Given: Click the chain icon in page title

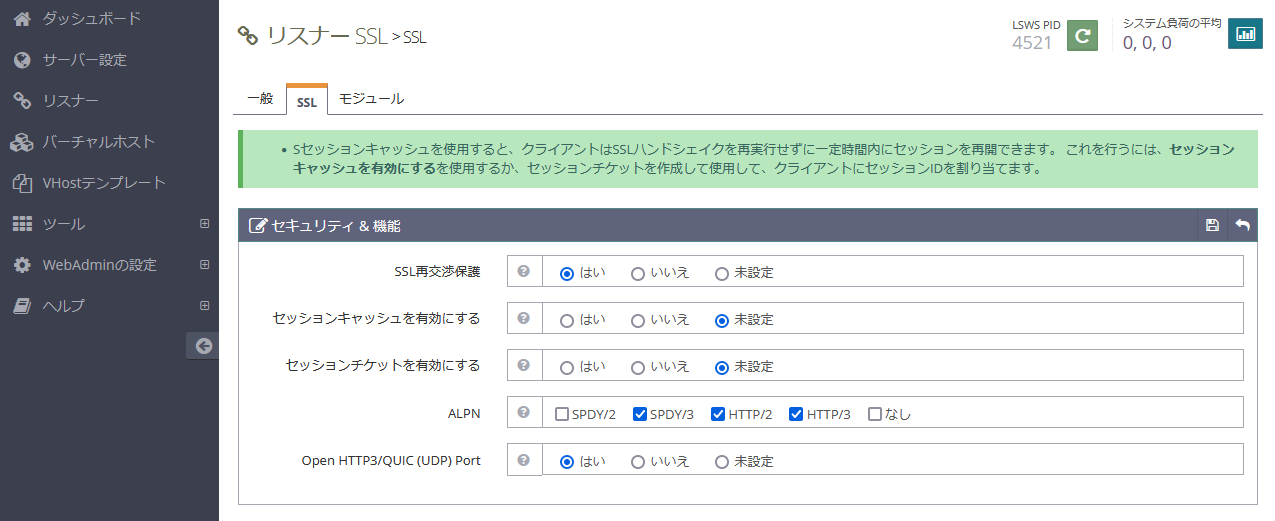Looking at the screenshot, I should (x=247, y=36).
